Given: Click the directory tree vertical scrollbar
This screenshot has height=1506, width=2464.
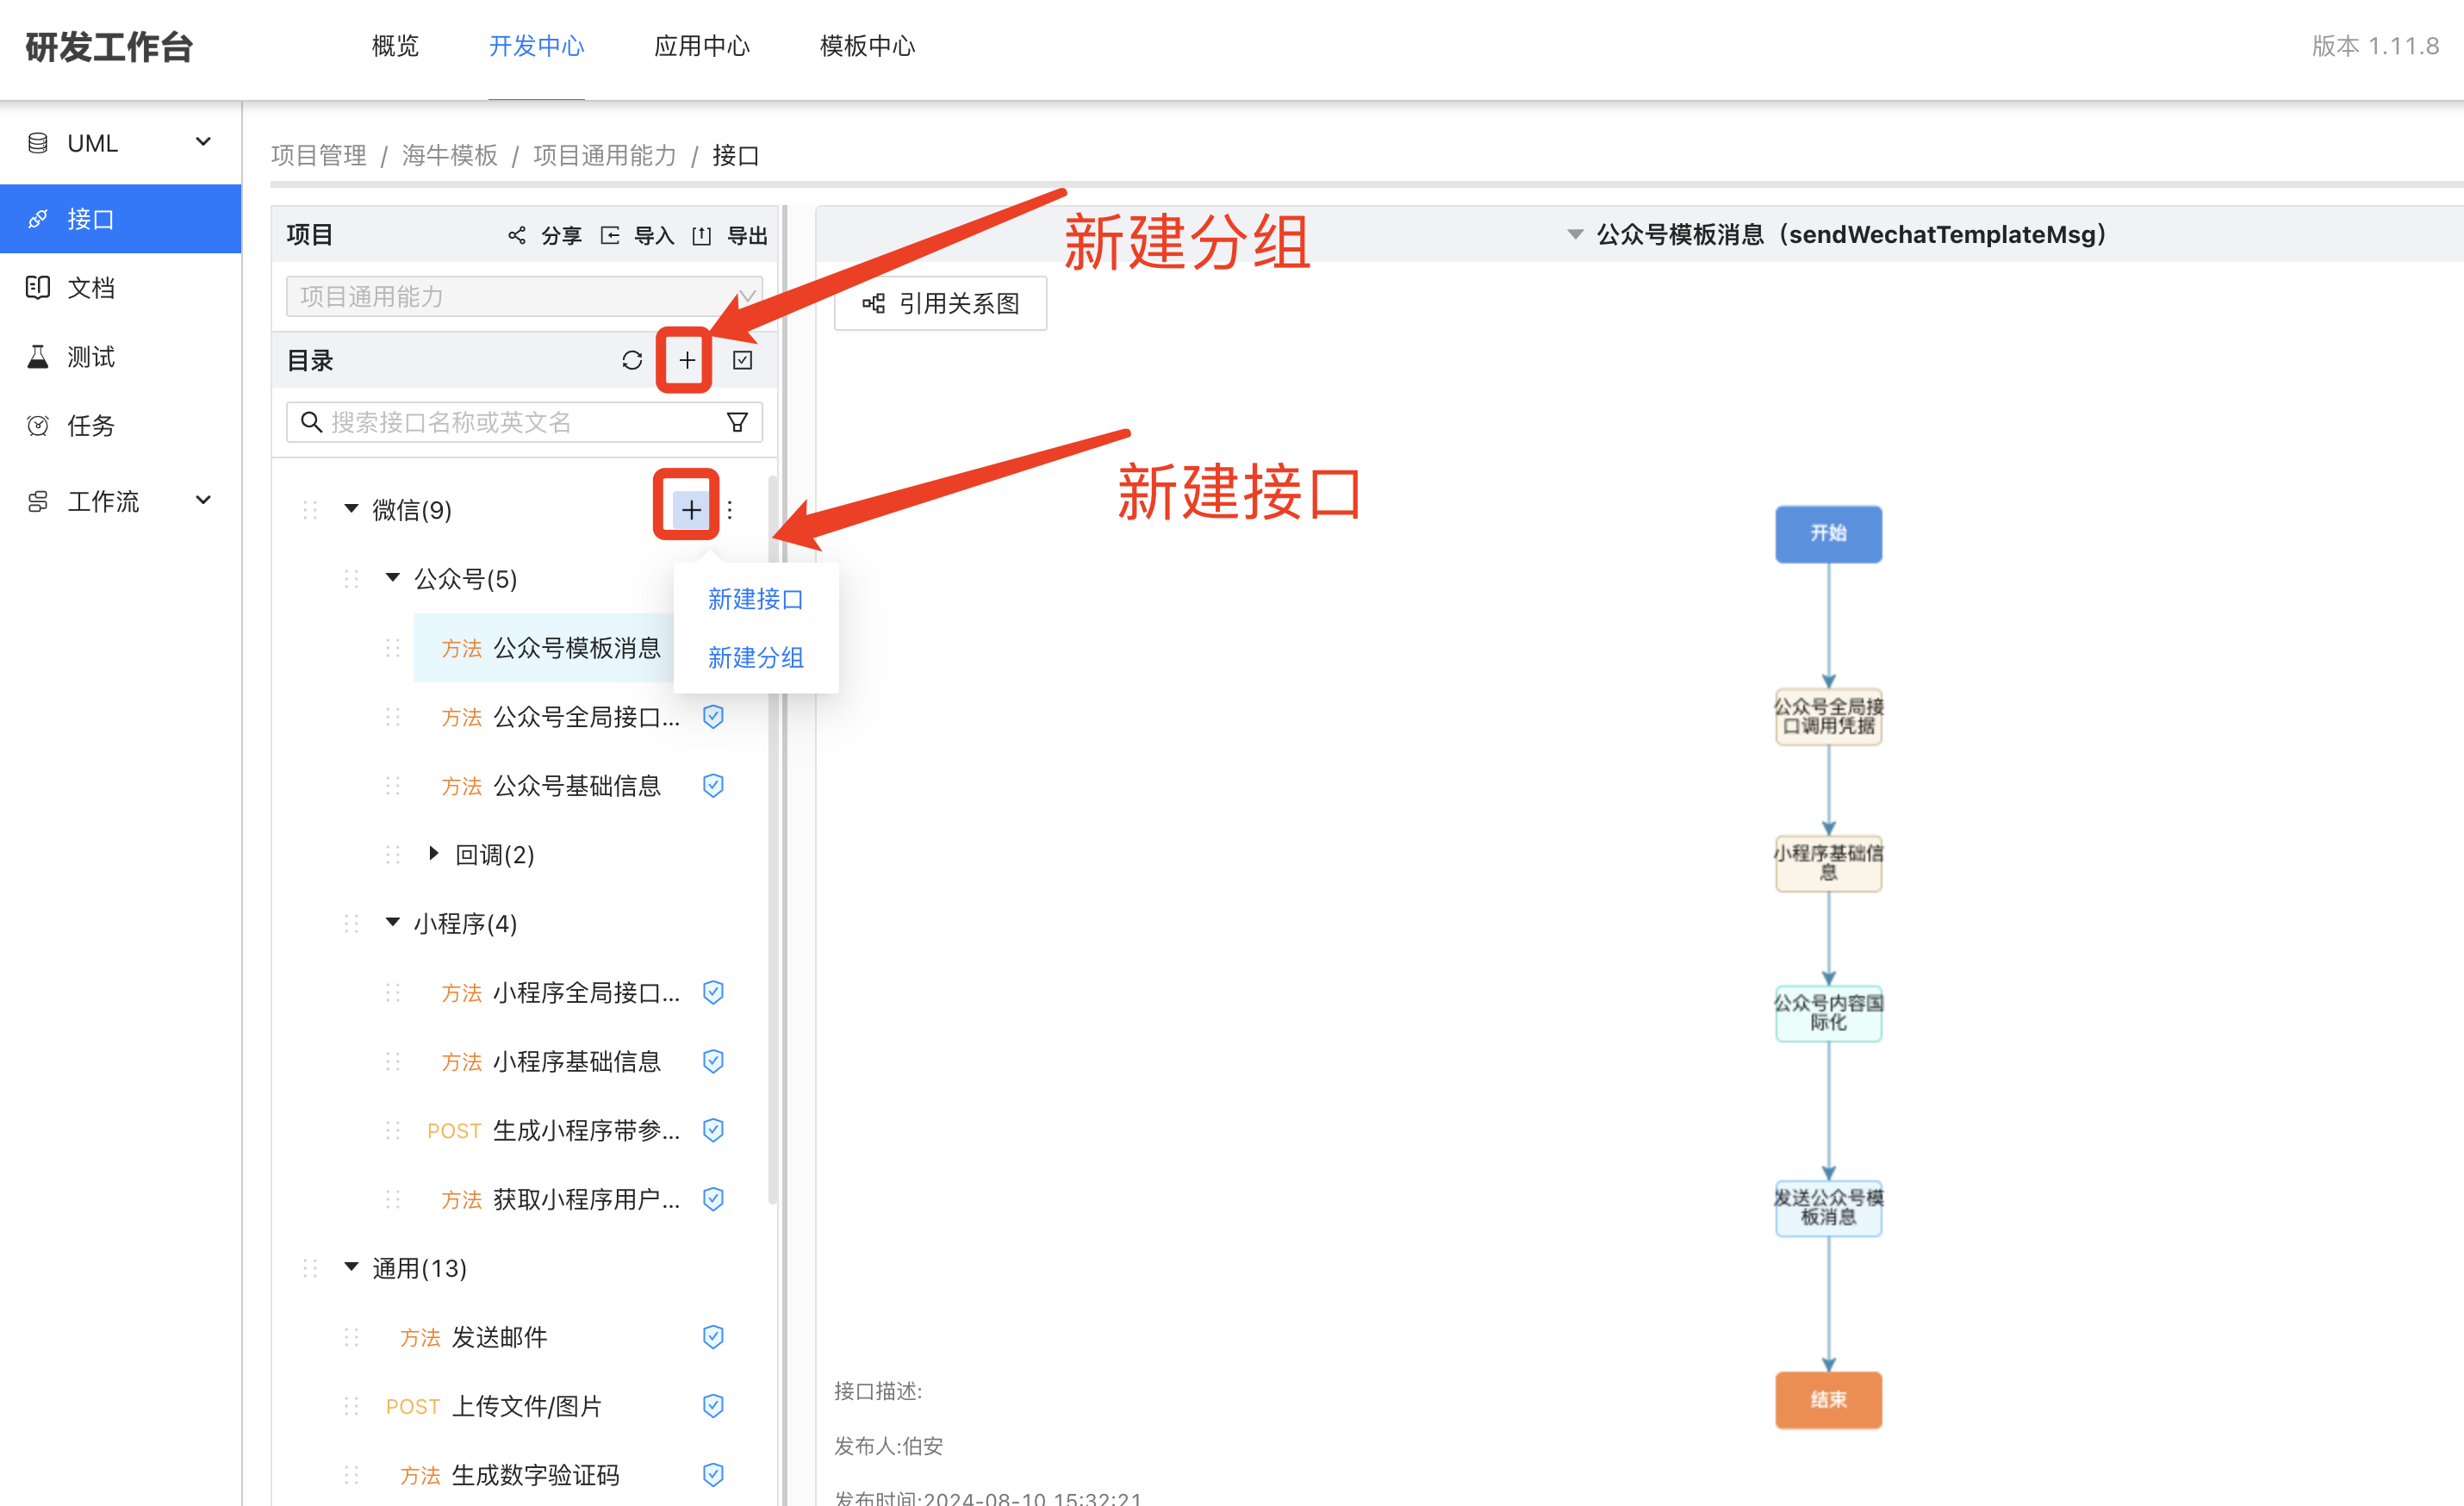Looking at the screenshot, I should [772, 840].
